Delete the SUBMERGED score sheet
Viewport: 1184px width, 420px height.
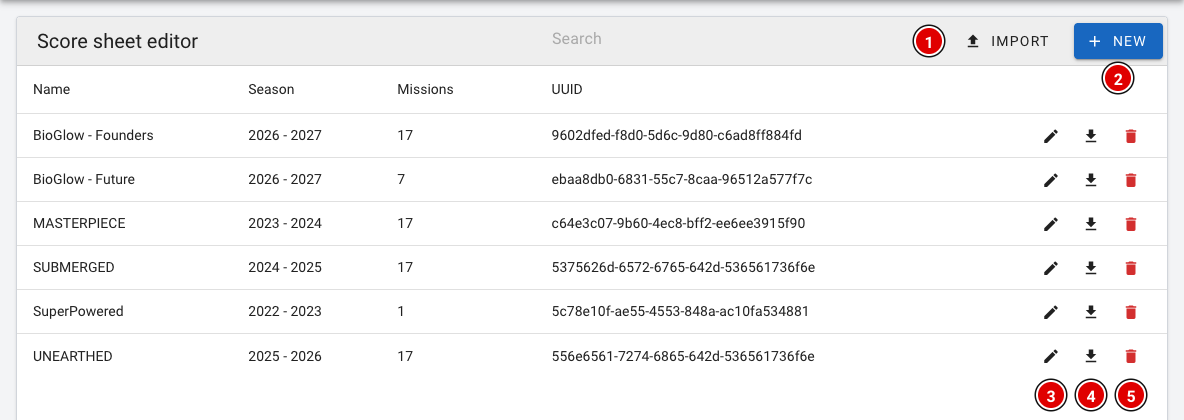[x=1130, y=267]
